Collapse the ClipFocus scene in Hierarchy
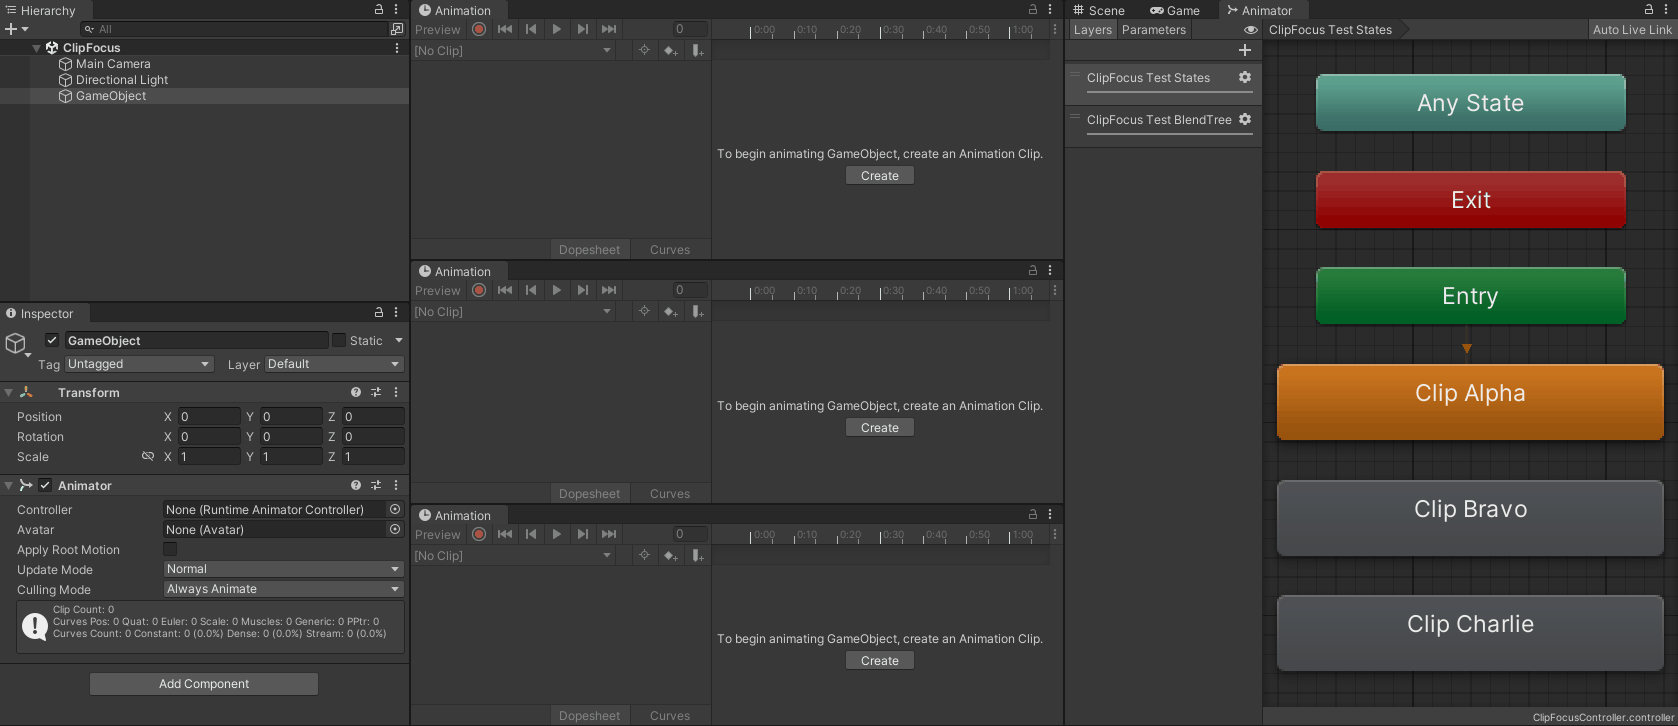This screenshot has width=1678, height=726. [x=37, y=48]
